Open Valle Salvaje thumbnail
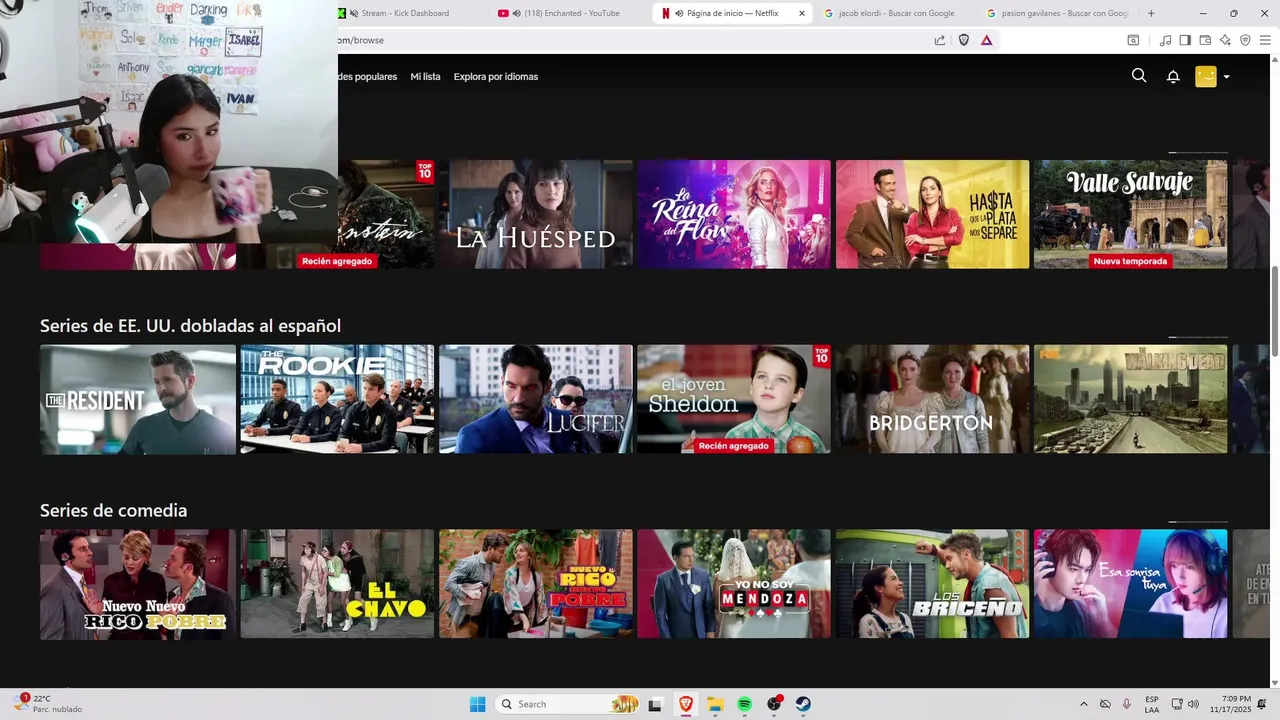Viewport: 1280px width, 720px height. tap(1131, 214)
